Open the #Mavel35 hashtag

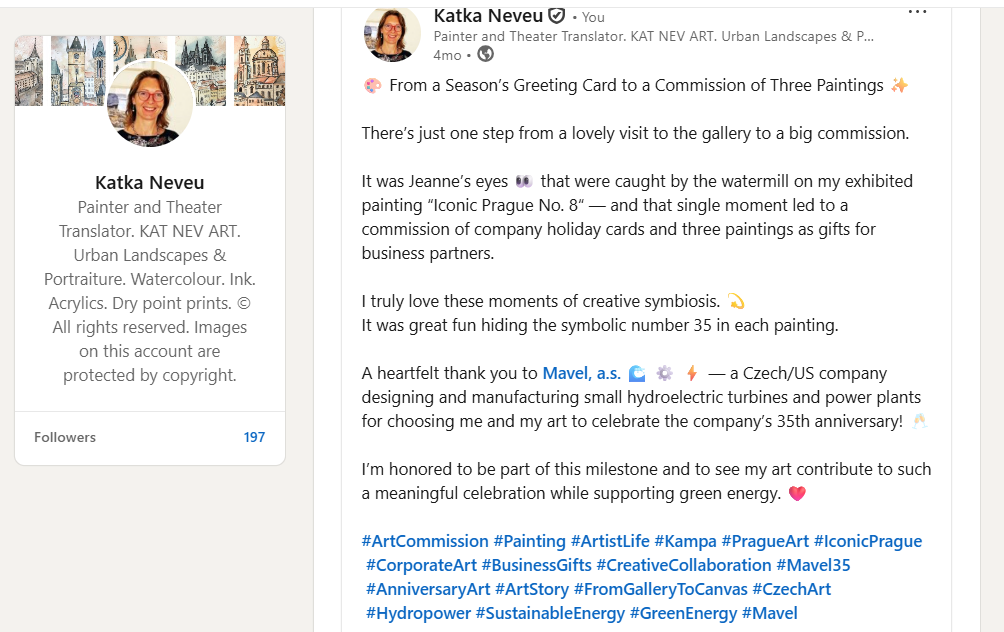pyautogui.click(x=813, y=565)
